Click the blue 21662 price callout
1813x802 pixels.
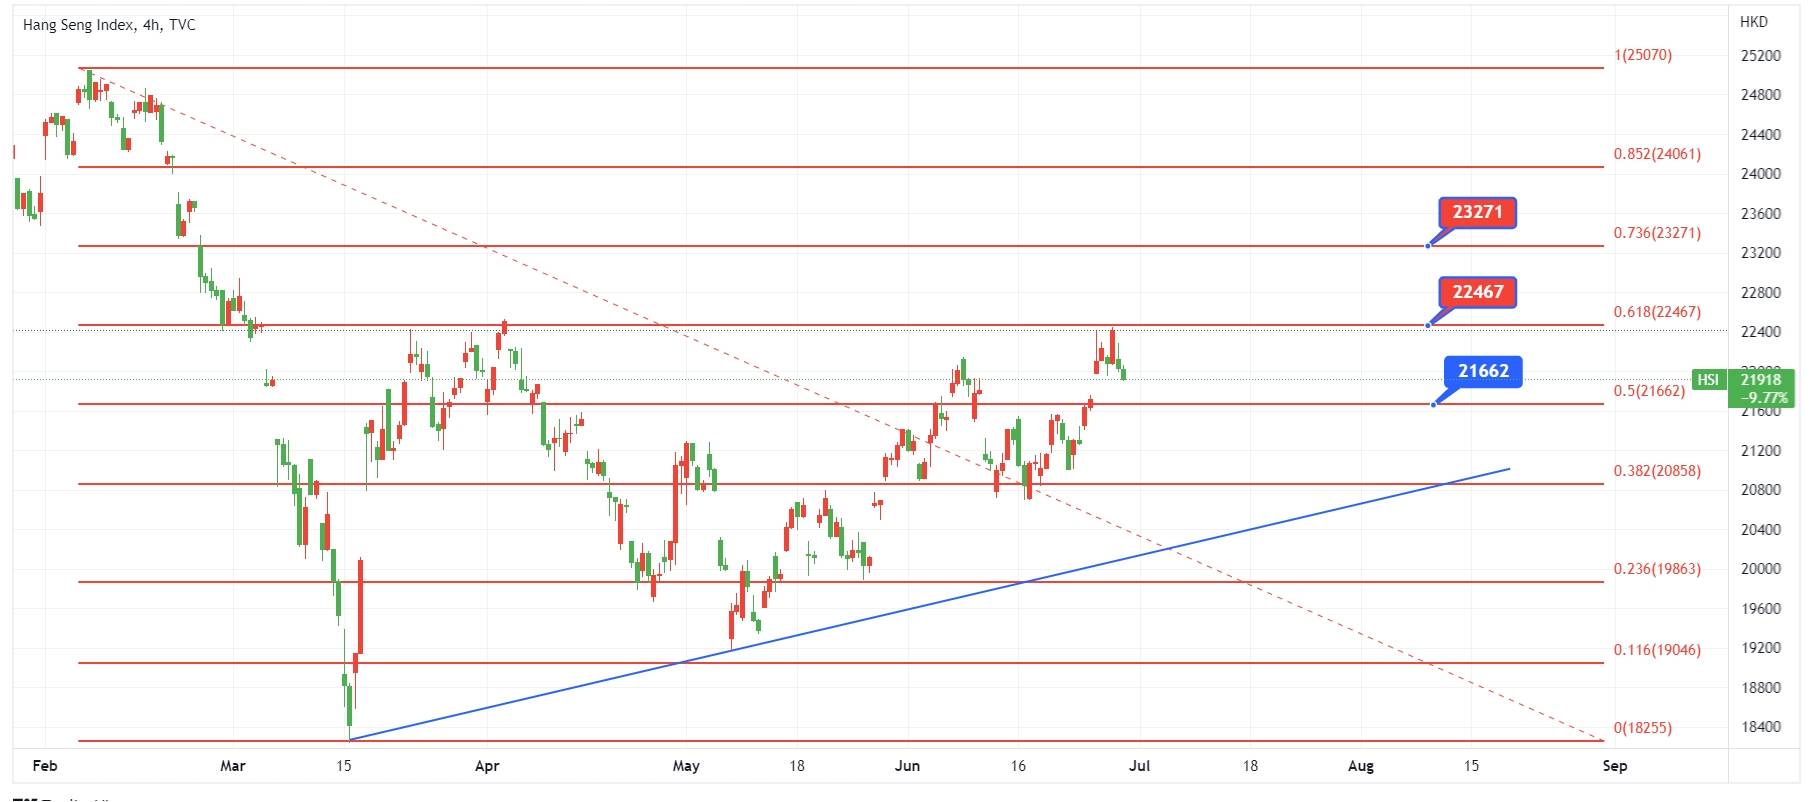click(1483, 371)
